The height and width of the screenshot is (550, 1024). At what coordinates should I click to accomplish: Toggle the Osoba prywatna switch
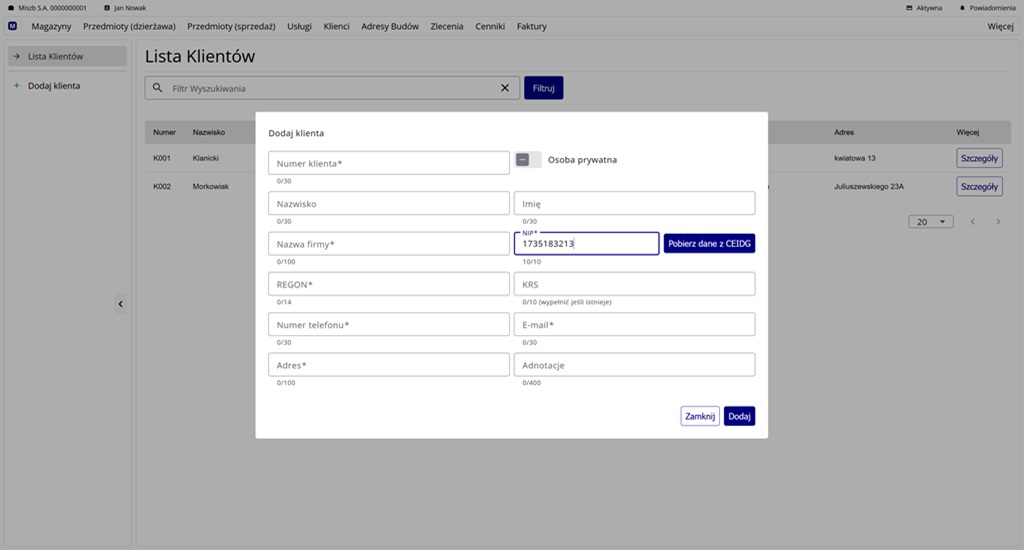[x=528, y=159]
